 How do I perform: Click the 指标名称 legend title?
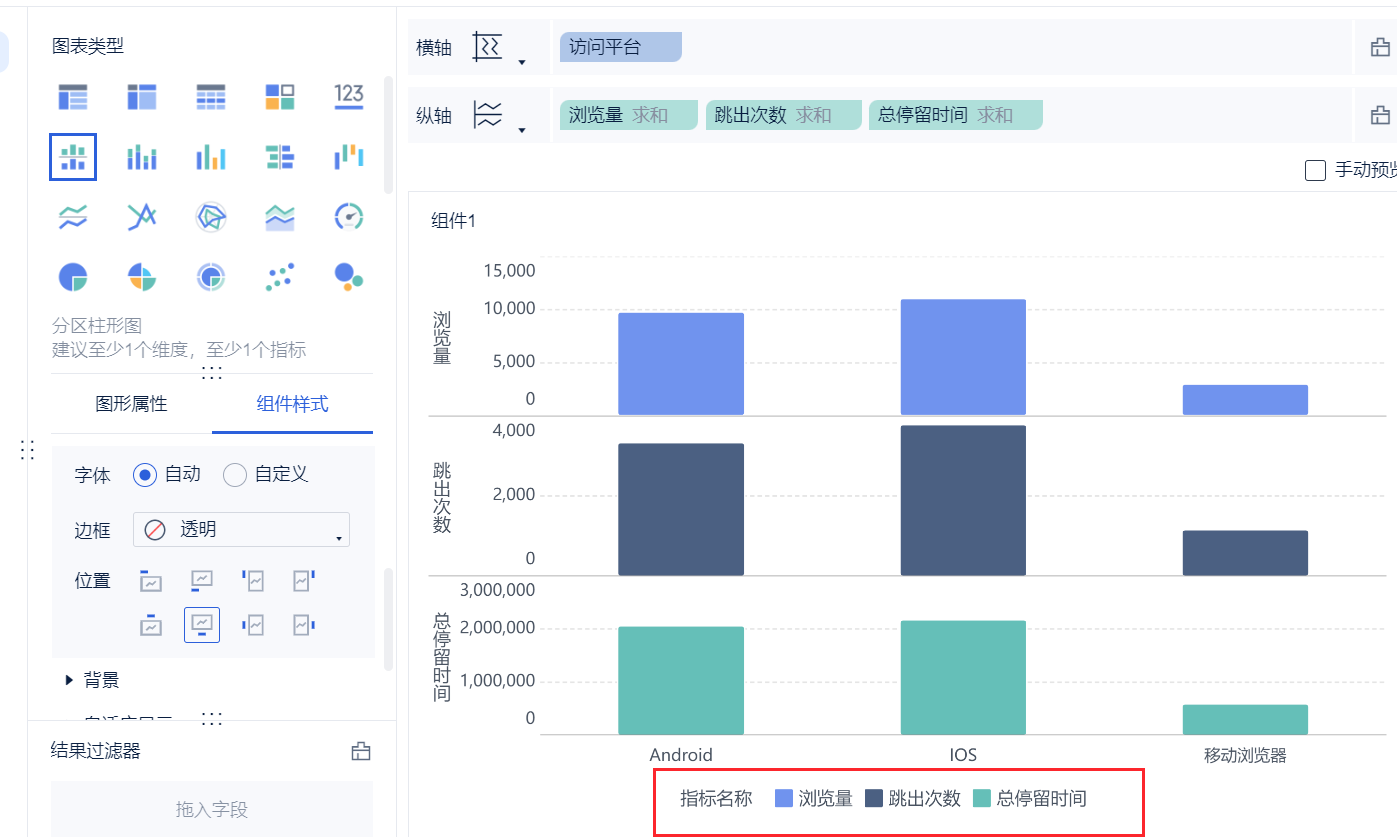(x=716, y=798)
